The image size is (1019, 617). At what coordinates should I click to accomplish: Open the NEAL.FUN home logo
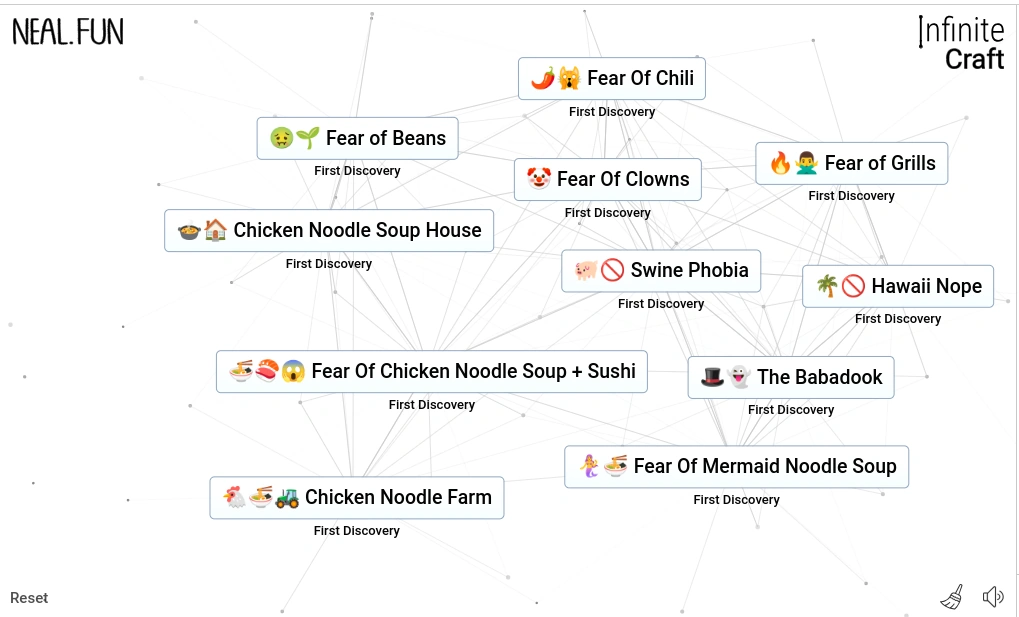pos(68,32)
